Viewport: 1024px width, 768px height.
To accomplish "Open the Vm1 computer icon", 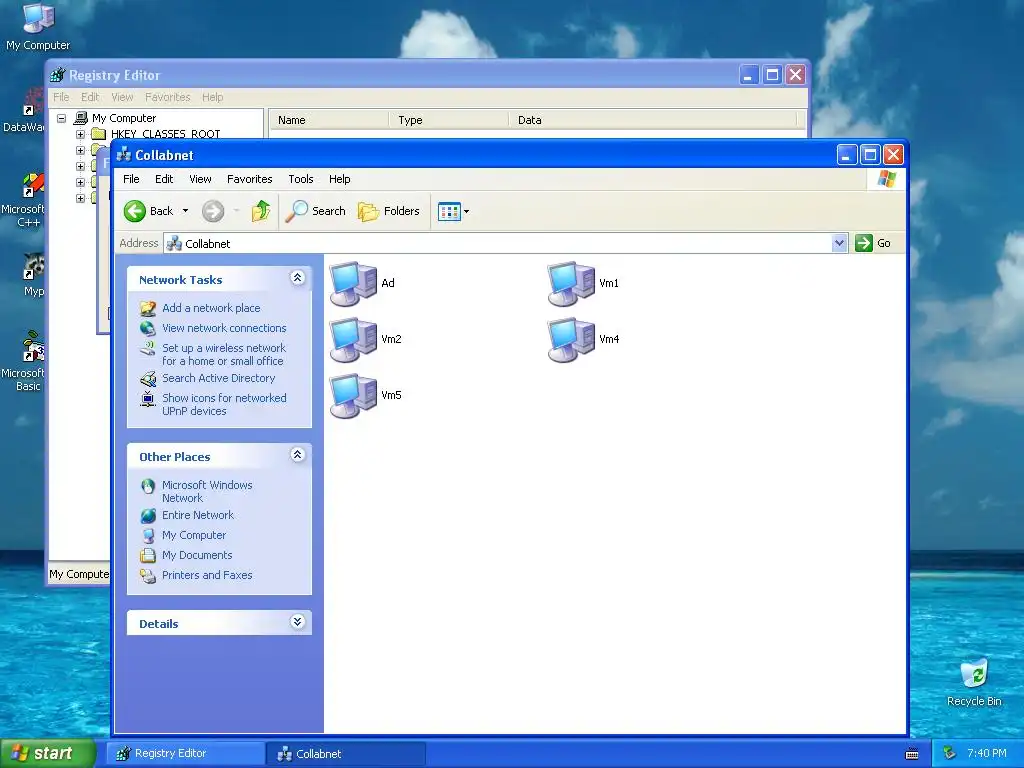I will 571,283.
